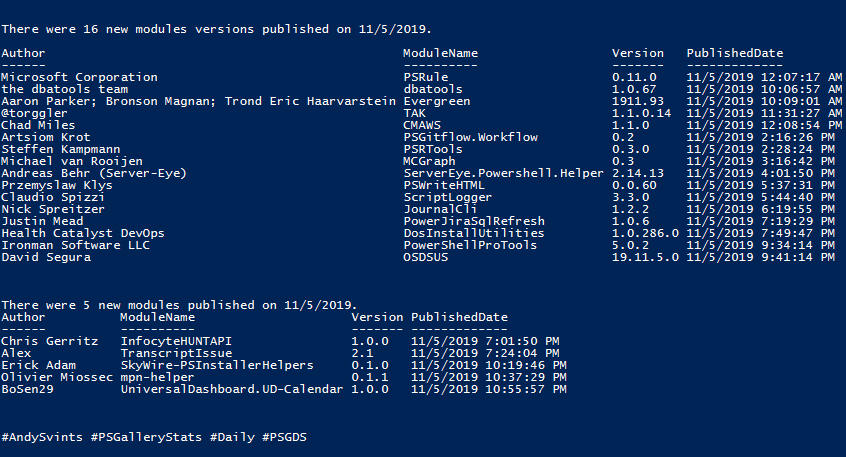Viewport: 846px width, 457px height.
Task: Click version '19.11.5.0'
Action: click(x=645, y=257)
